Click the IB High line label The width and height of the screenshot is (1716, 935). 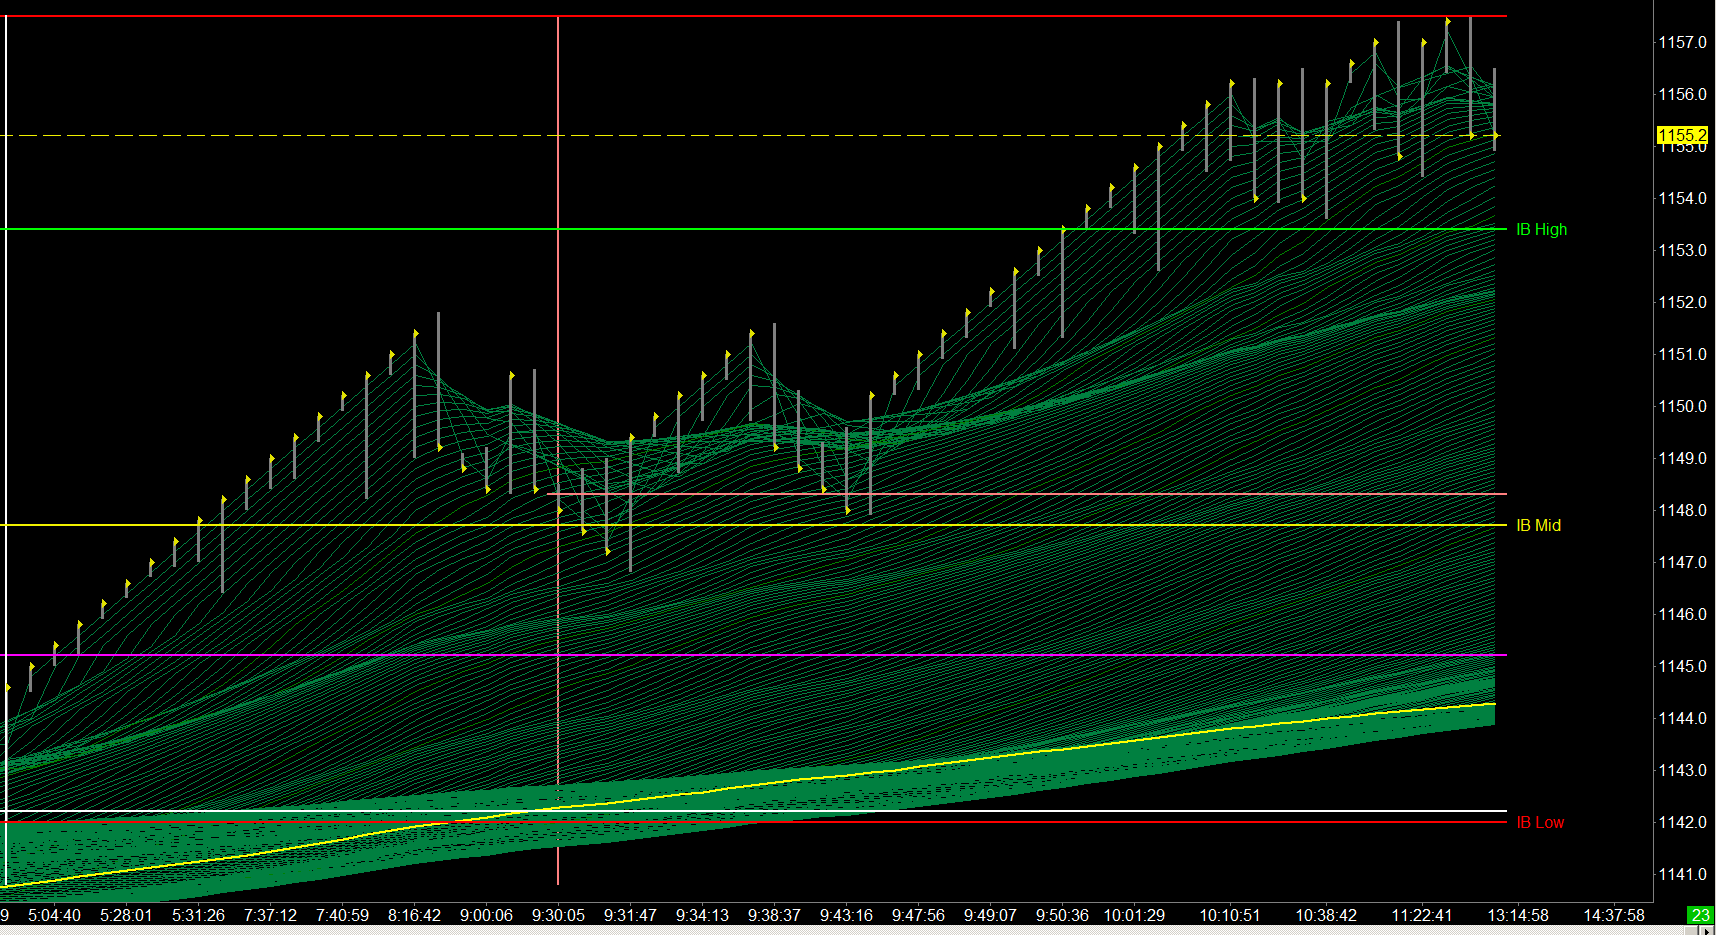(x=1541, y=230)
